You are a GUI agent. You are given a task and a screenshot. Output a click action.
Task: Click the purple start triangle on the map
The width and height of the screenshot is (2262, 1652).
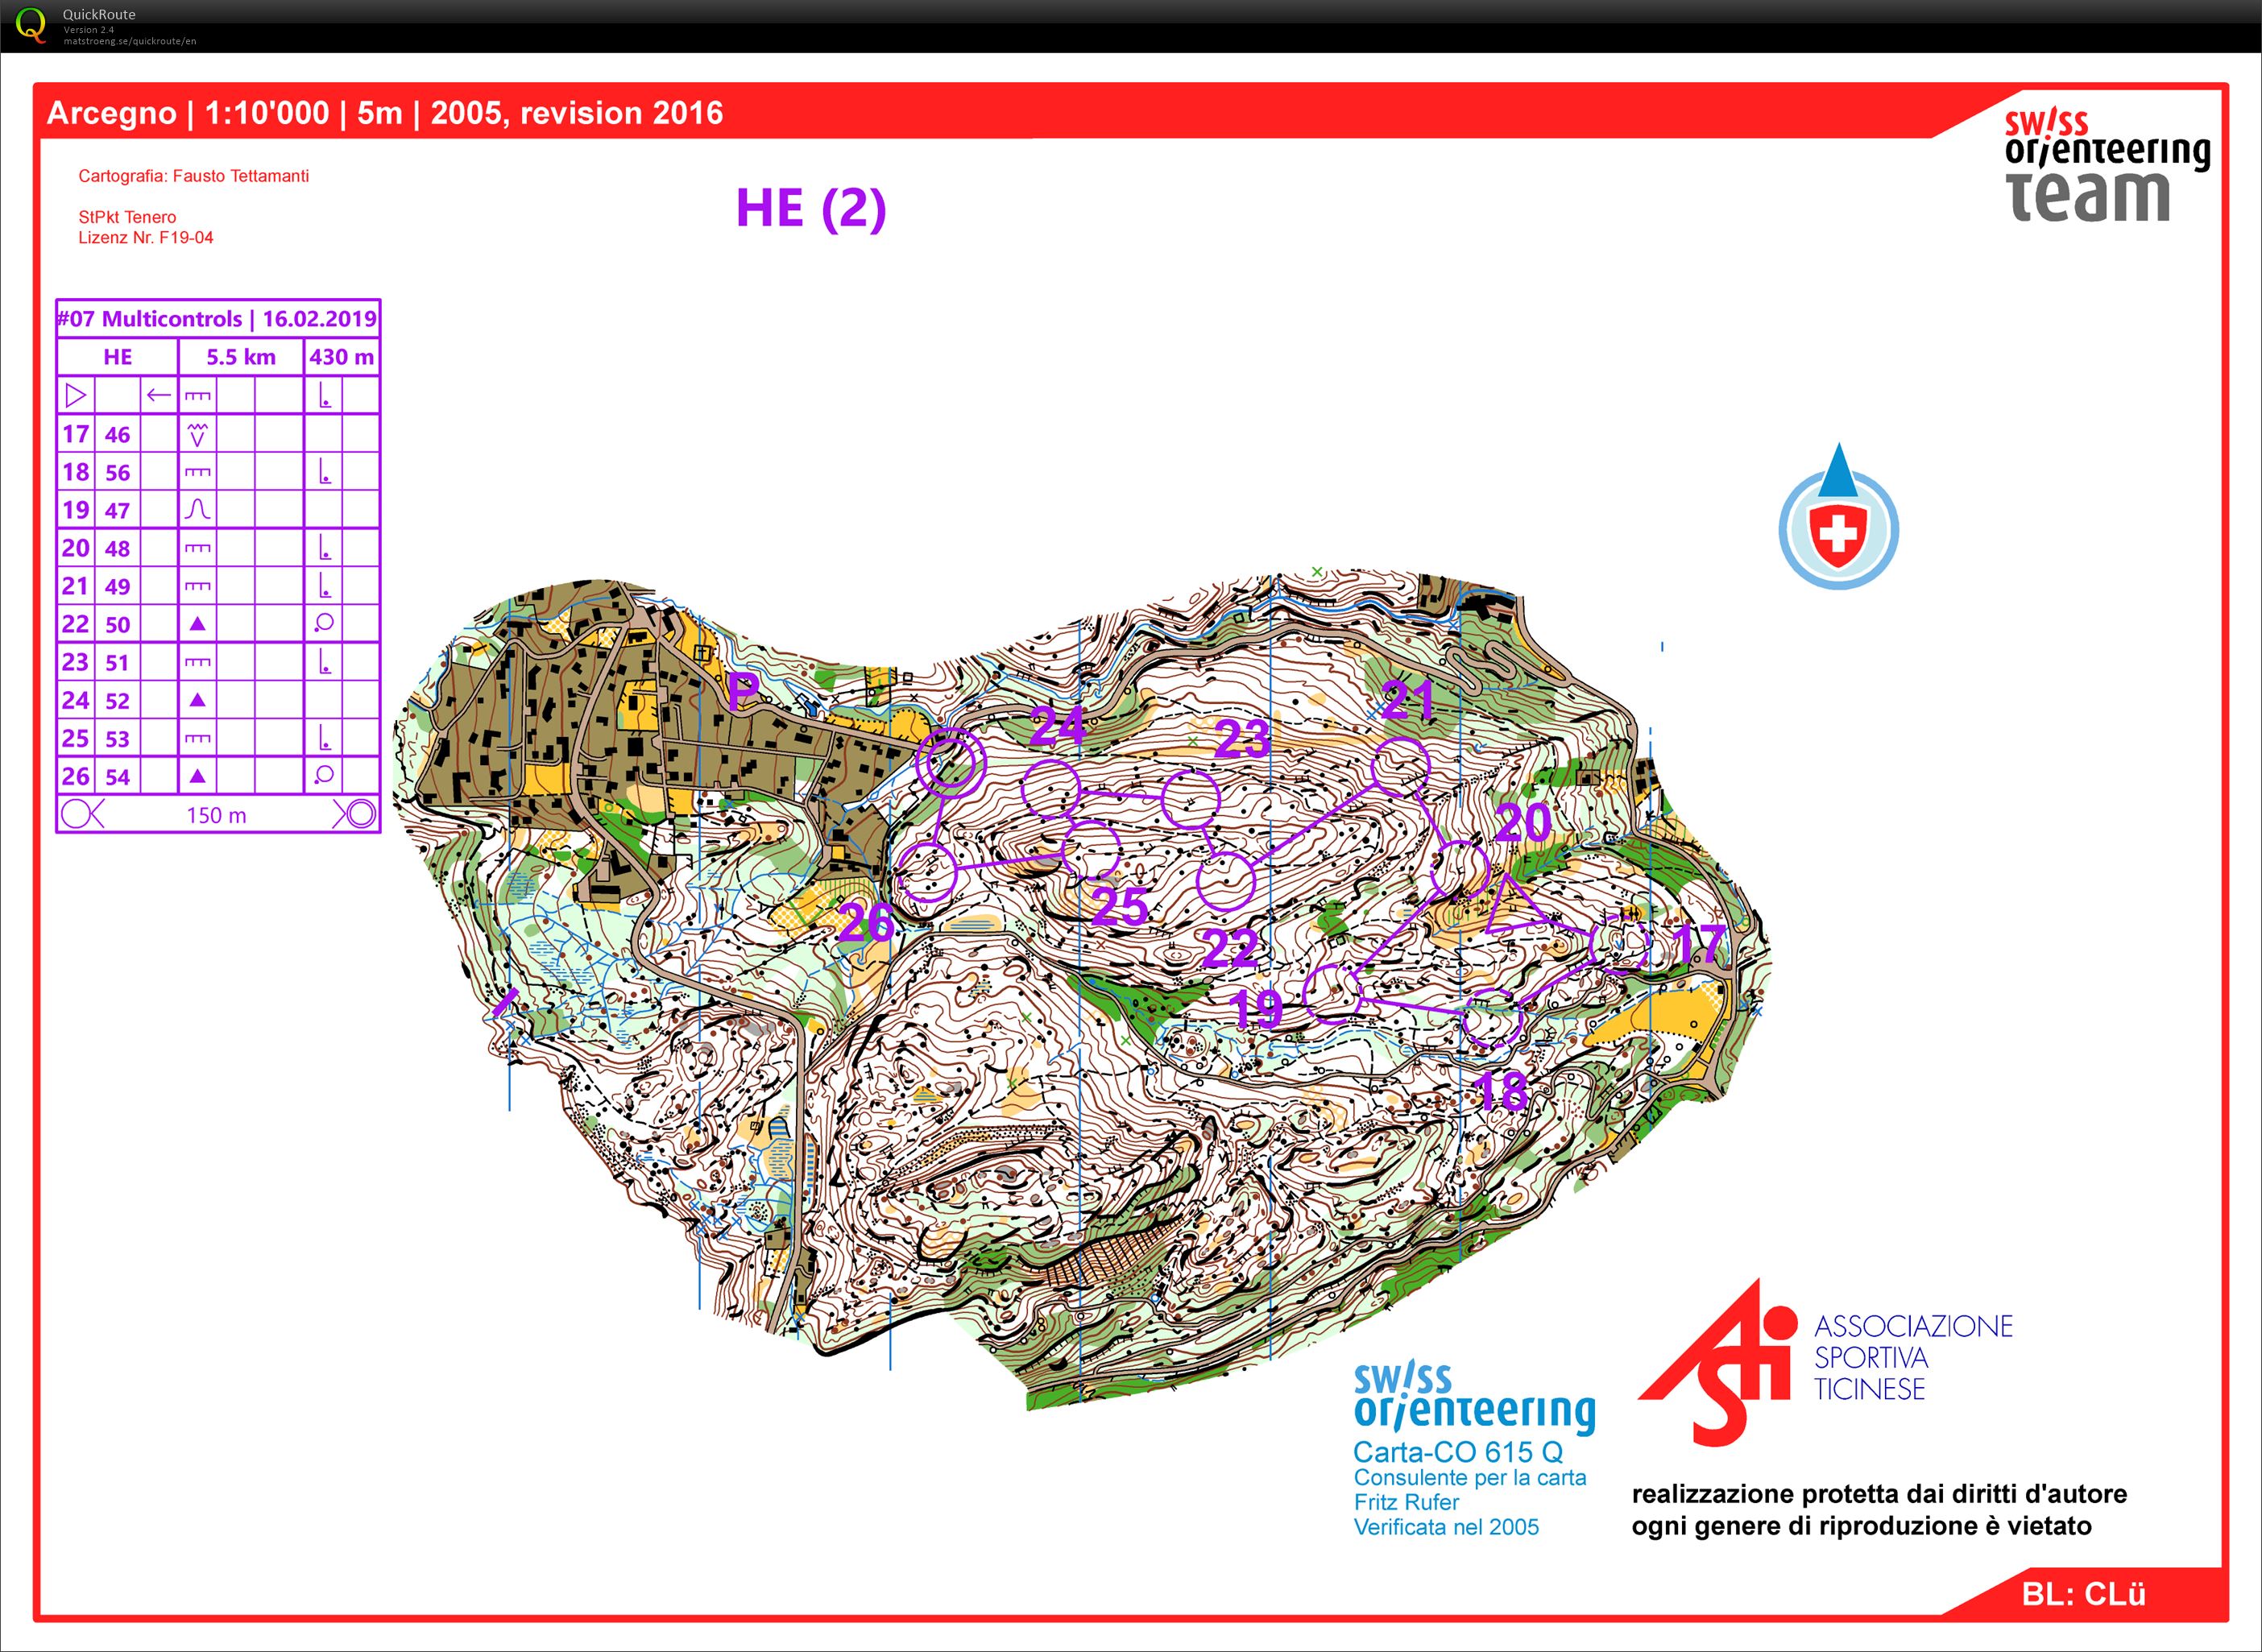pos(1512,909)
